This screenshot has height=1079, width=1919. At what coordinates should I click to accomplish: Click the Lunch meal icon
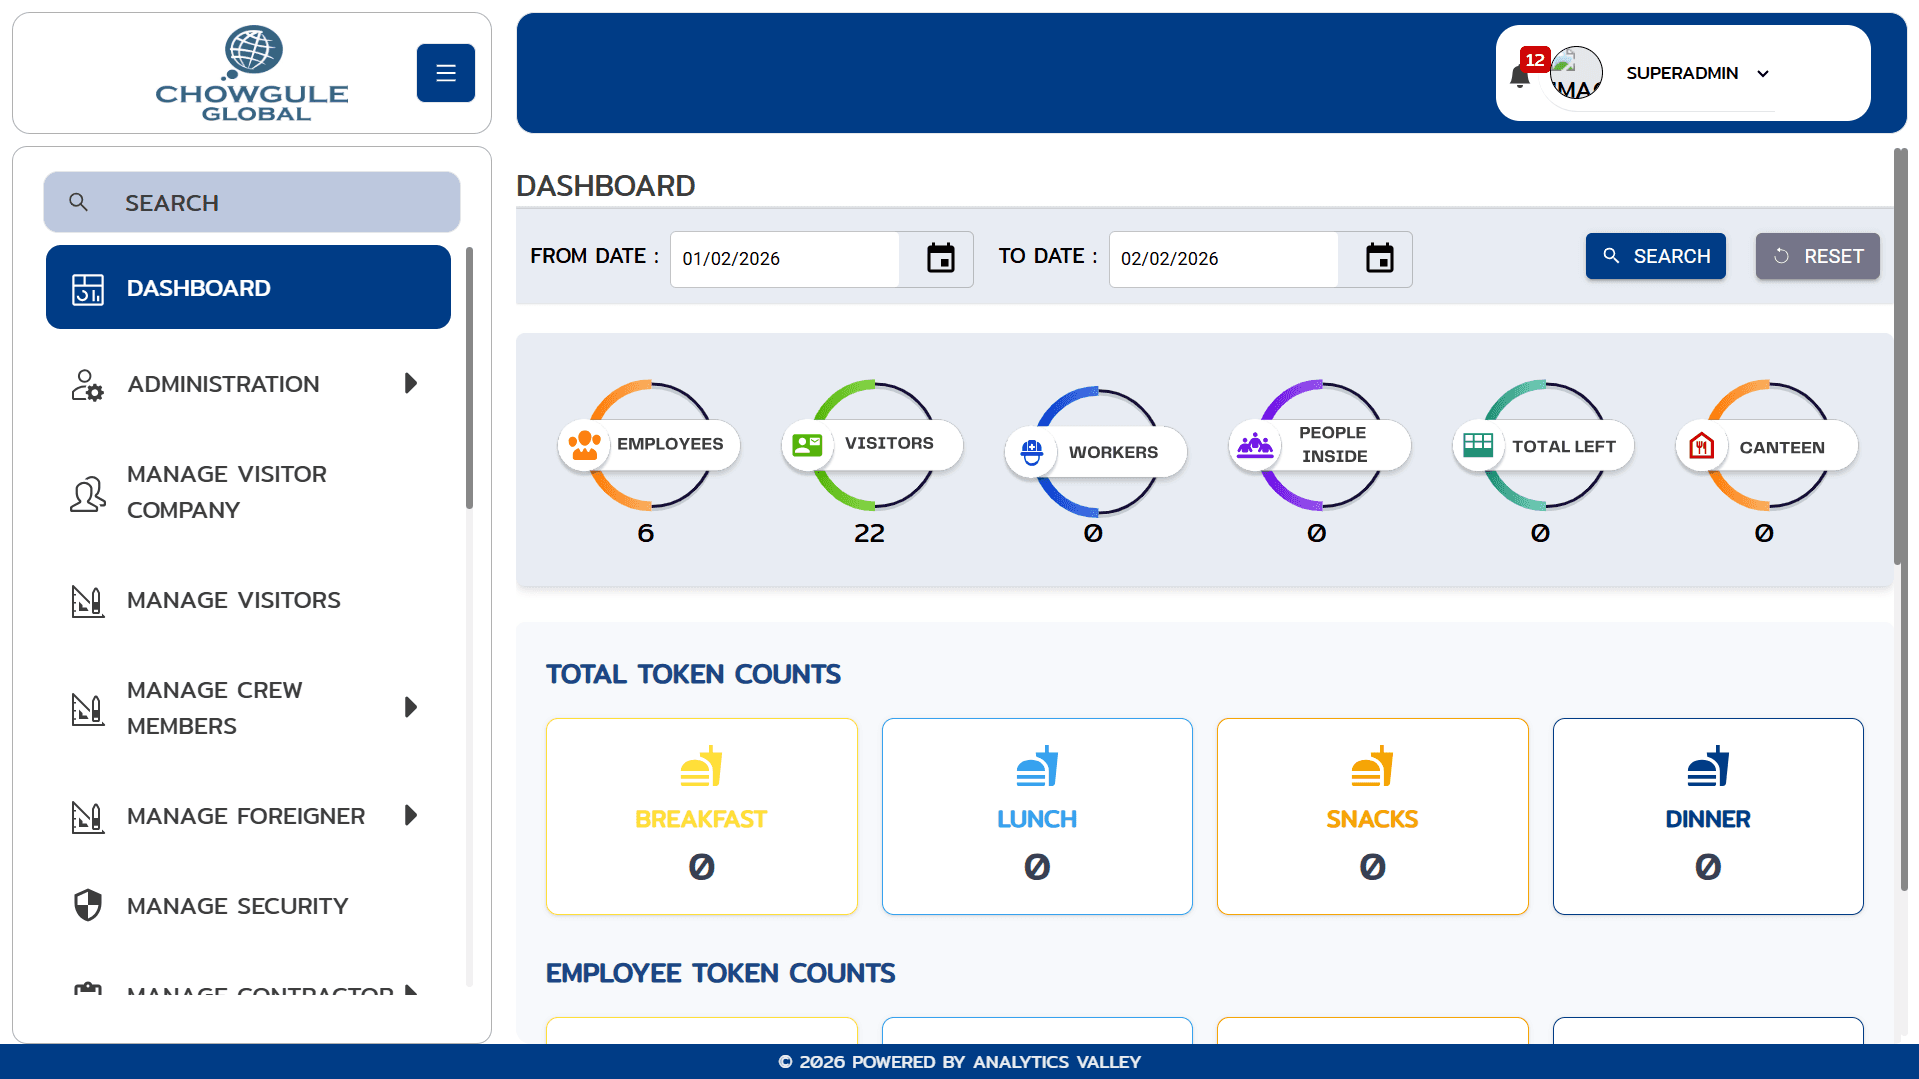(1037, 766)
